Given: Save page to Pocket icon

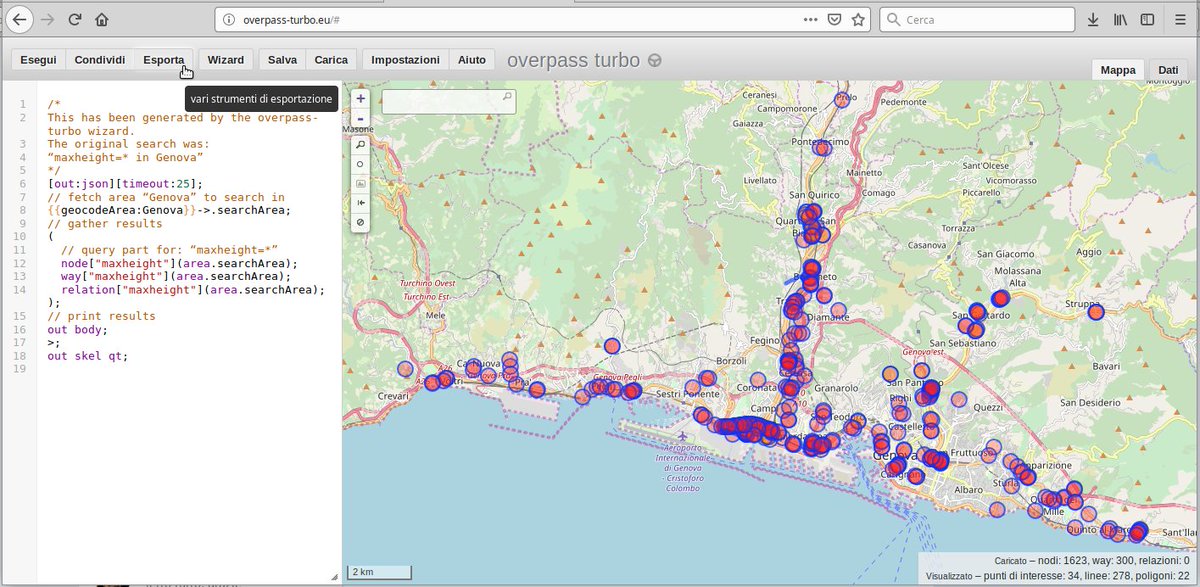Looking at the screenshot, I should 834,19.
